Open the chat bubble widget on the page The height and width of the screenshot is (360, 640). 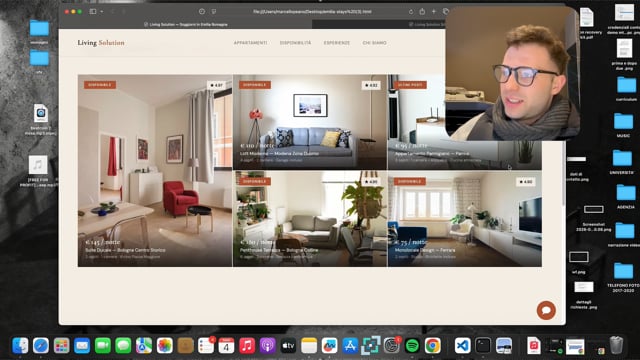pyautogui.click(x=546, y=310)
